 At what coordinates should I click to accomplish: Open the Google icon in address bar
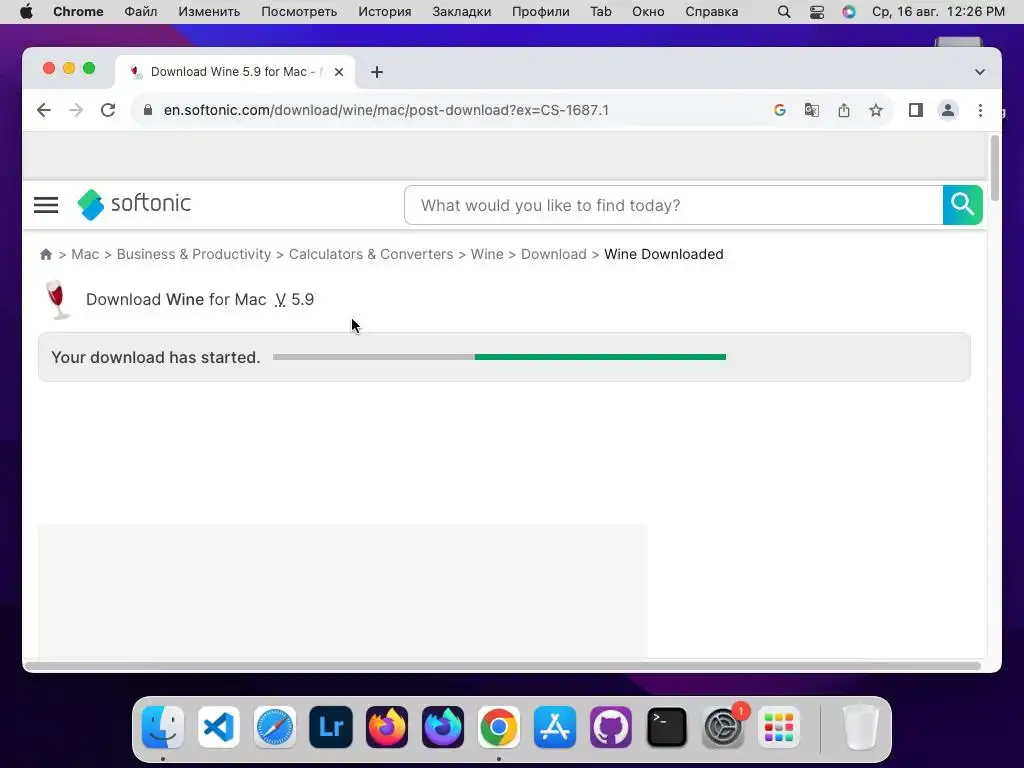(779, 110)
